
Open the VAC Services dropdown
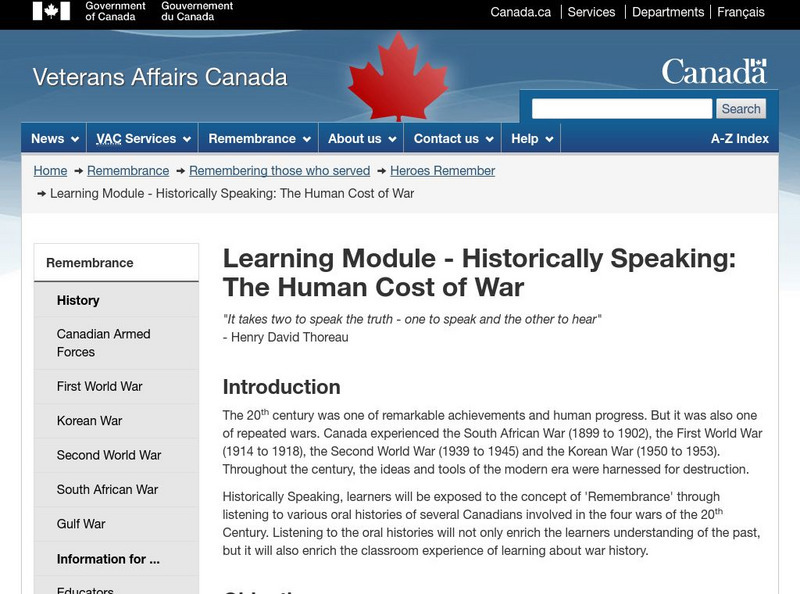(x=143, y=139)
